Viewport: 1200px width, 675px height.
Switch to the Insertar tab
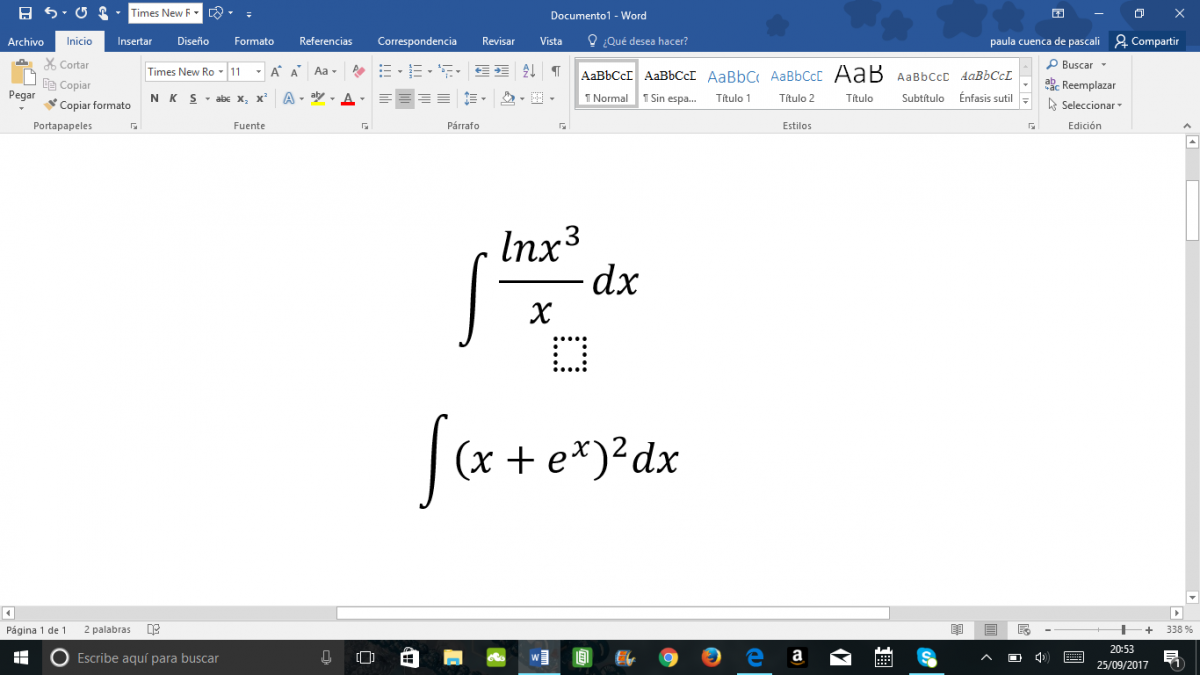pos(134,41)
